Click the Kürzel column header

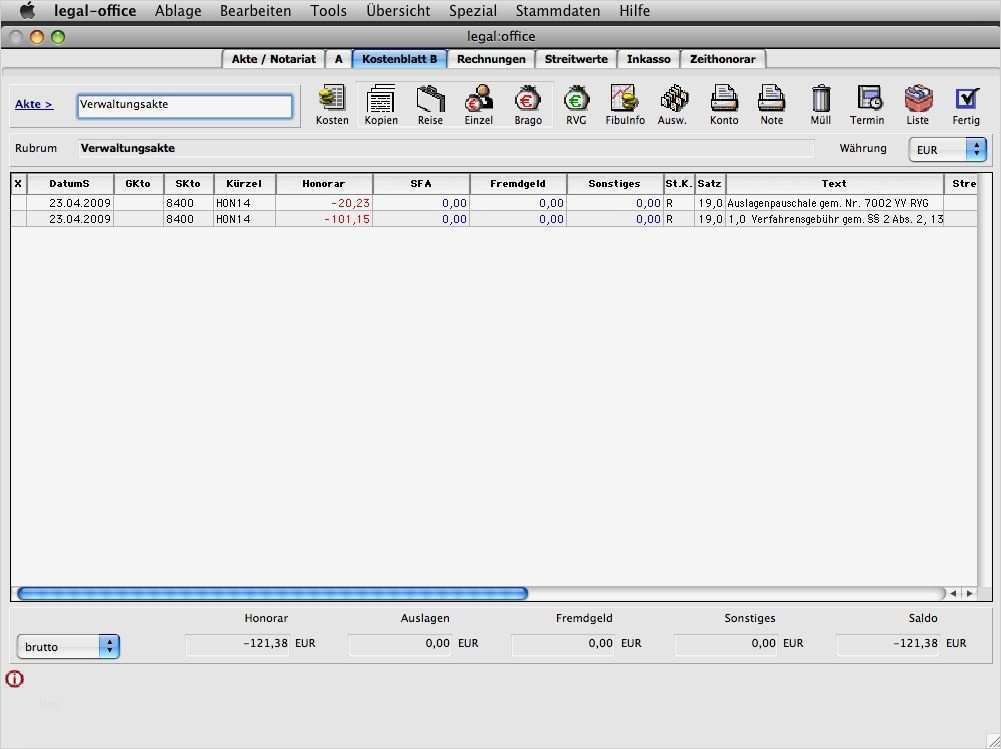[245, 184]
